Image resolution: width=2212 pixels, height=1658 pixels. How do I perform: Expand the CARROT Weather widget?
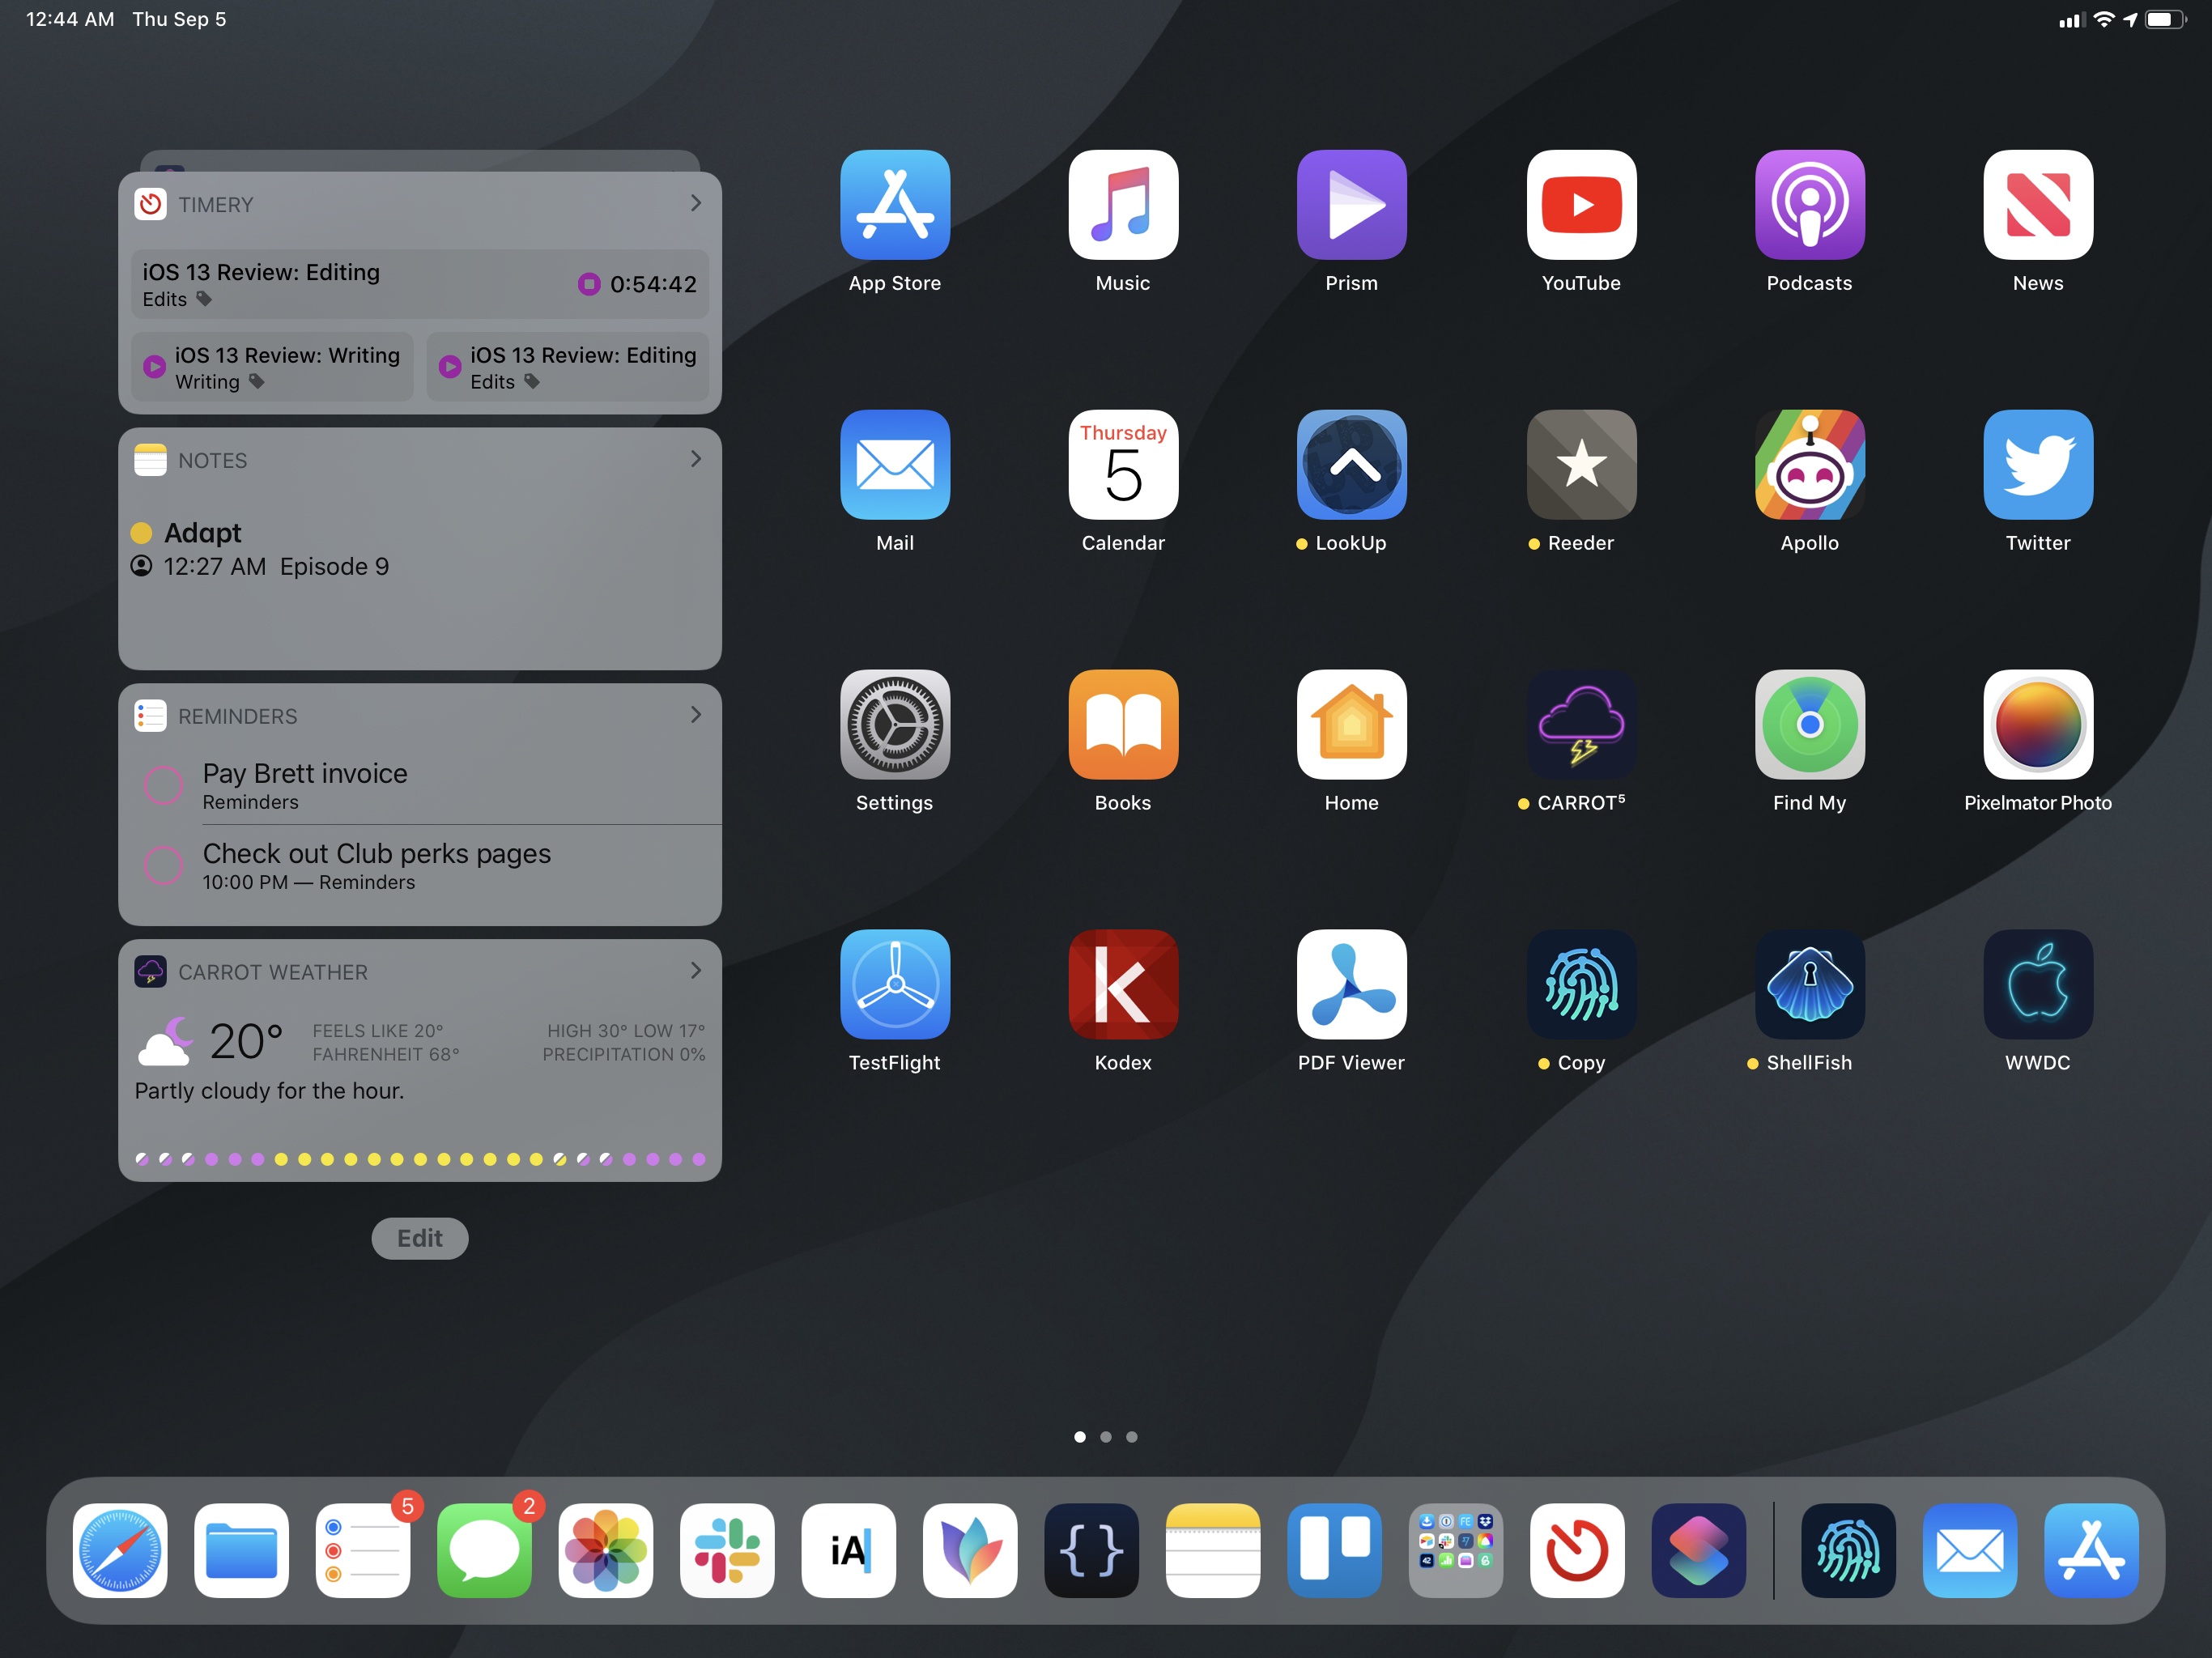click(696, 971)
